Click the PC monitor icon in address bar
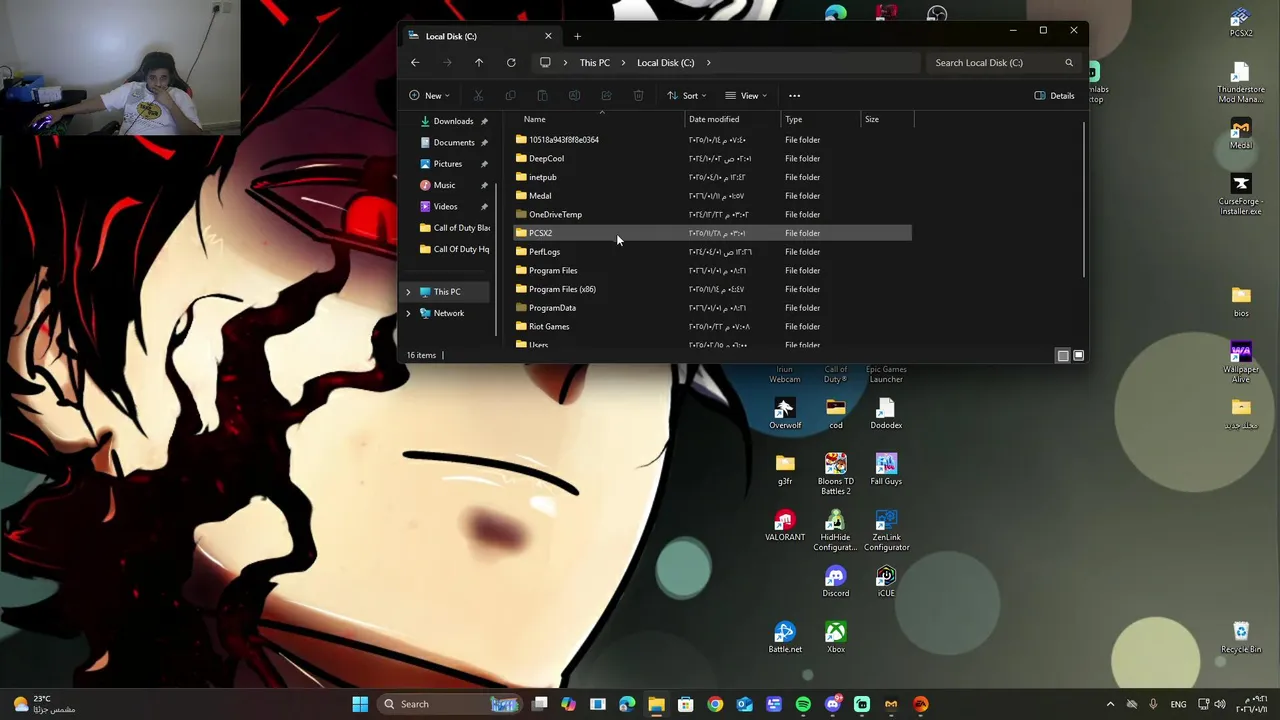Viewport: 1280px width, 720px height. (x=545, y=63)
